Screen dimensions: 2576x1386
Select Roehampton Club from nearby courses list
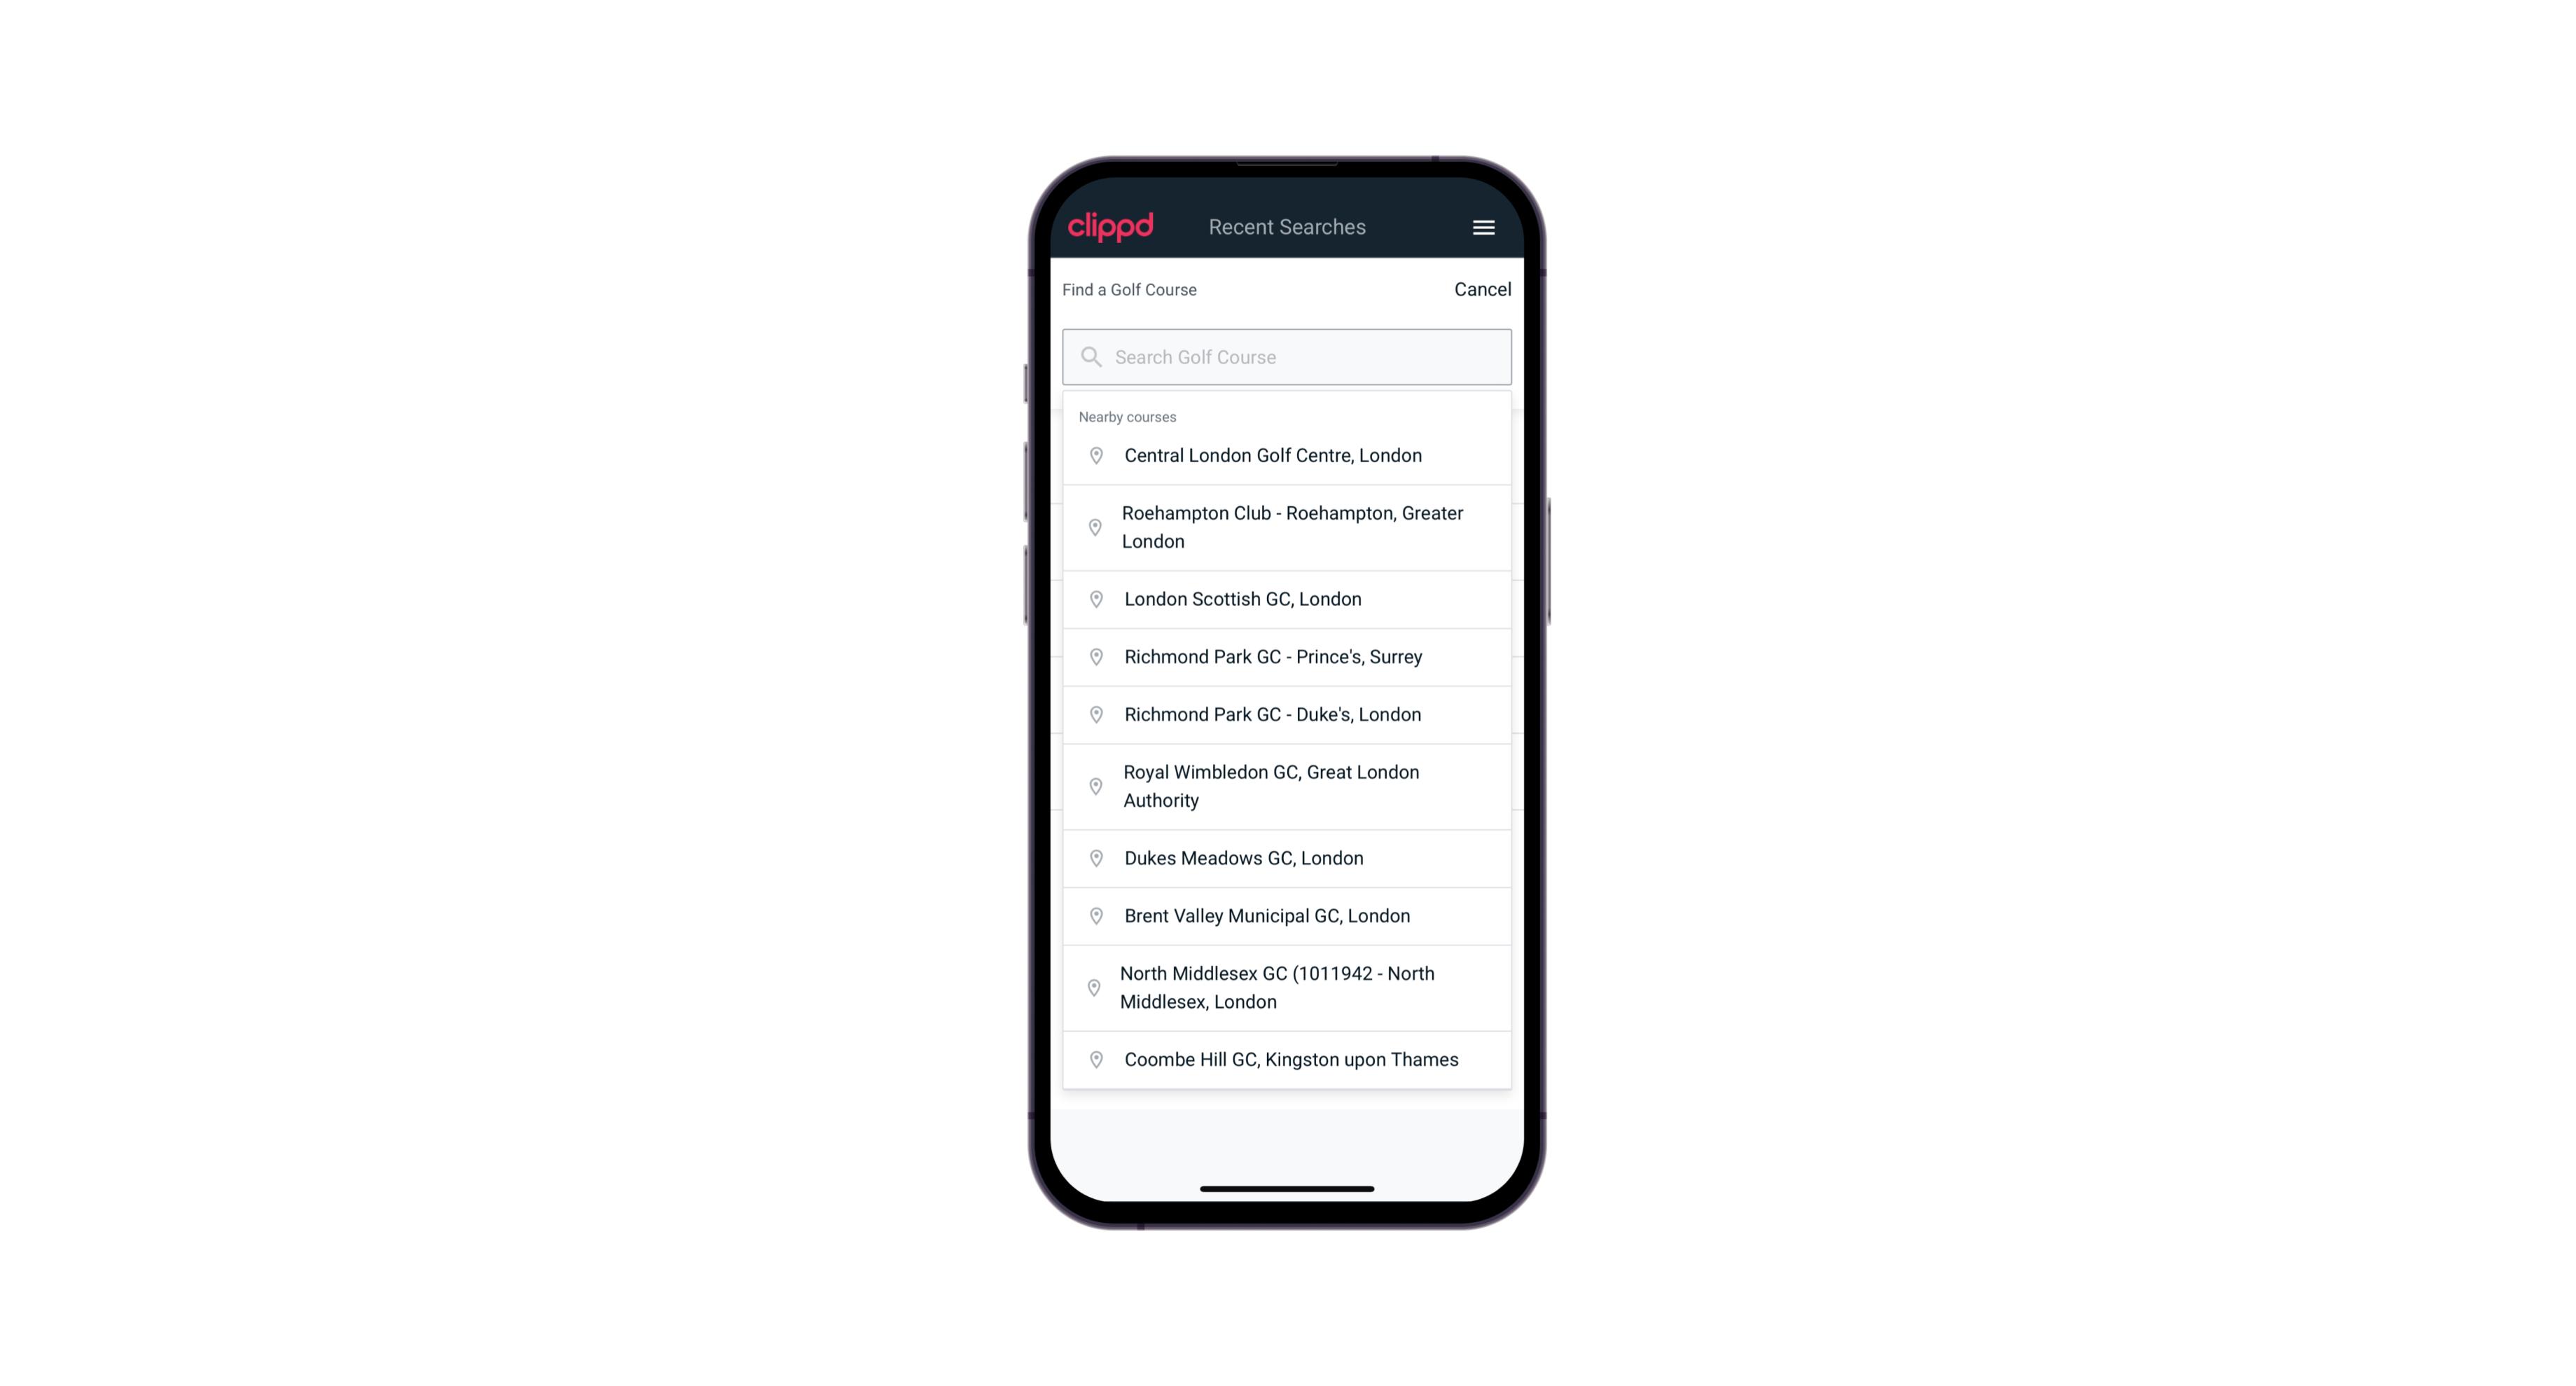coord(1287,527)
